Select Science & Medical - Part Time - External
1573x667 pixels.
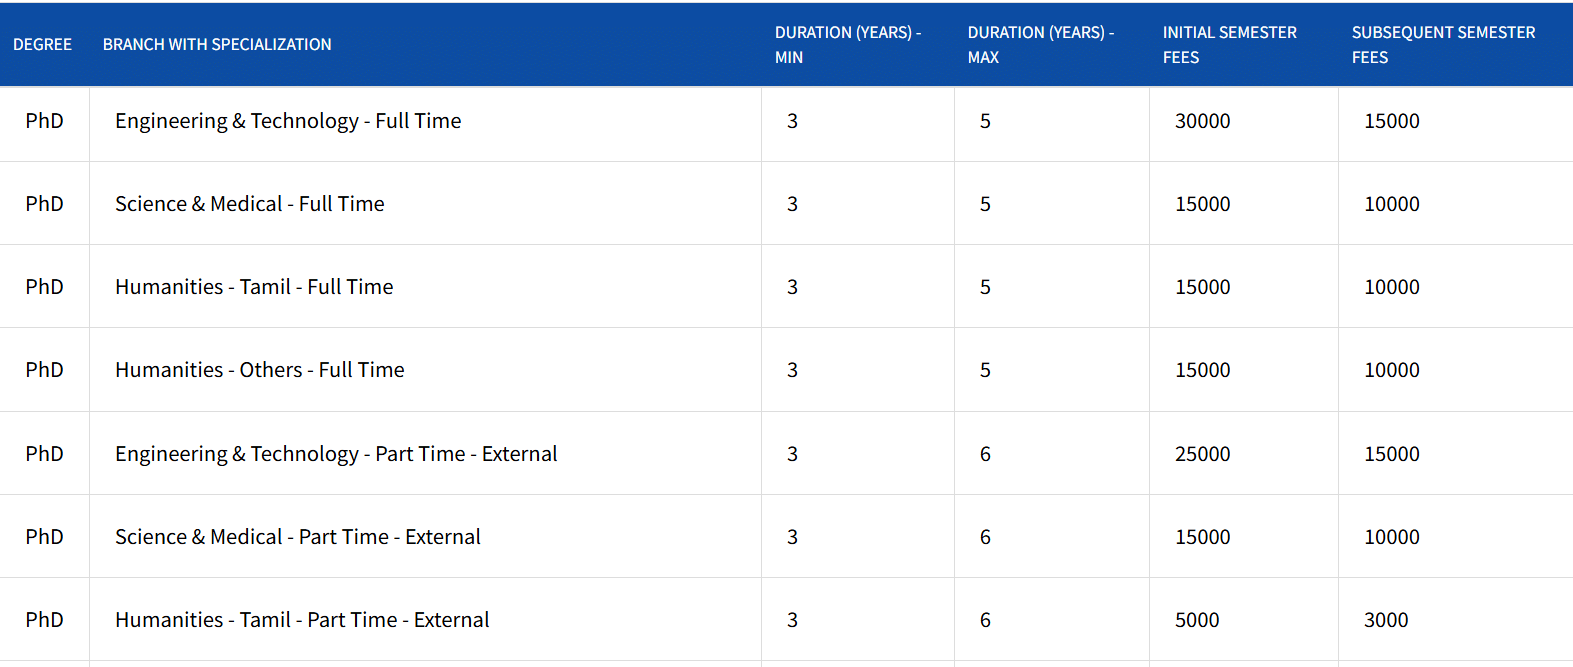tap(297, 537)
